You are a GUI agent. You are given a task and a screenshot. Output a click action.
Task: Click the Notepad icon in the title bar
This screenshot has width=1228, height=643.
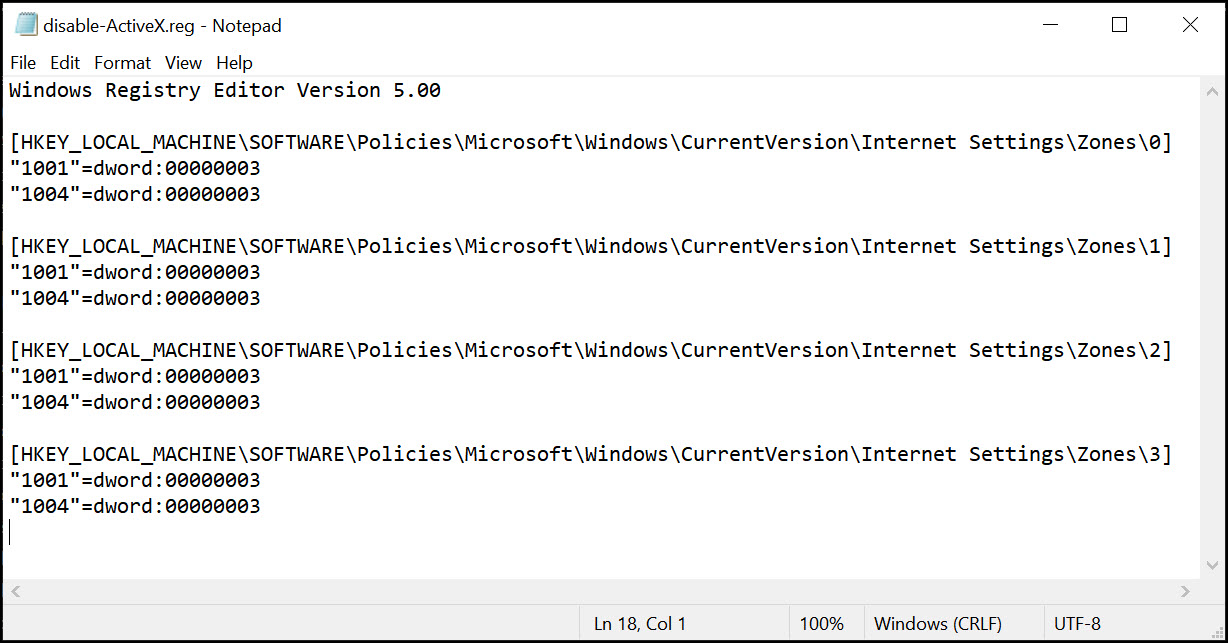point(26,25)
